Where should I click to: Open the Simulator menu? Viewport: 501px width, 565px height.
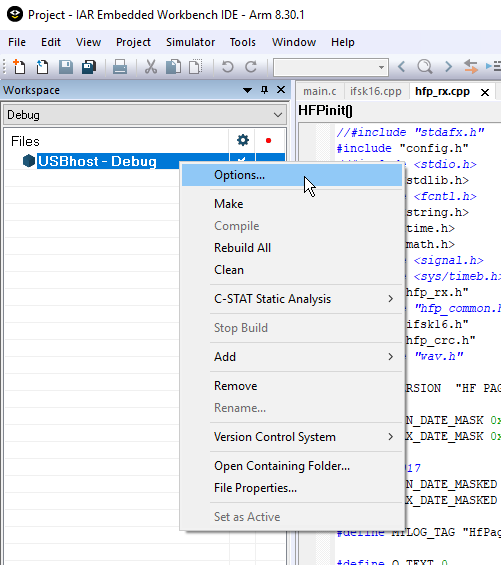190,42
